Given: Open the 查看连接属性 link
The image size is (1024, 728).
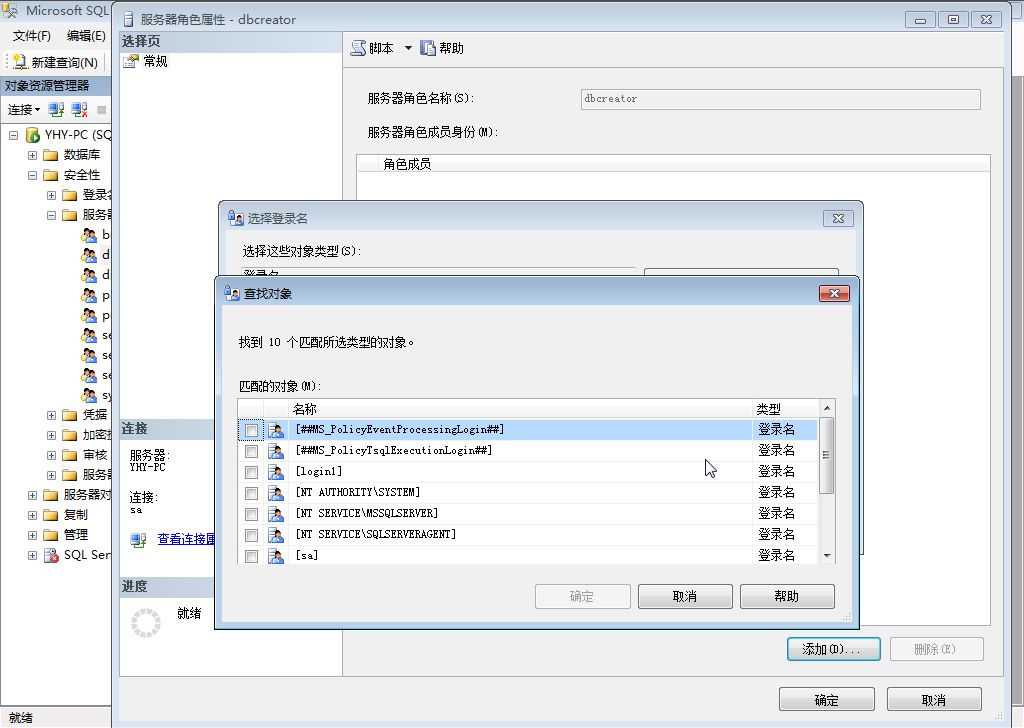Looking at the screenshot, I should coord(186,539).
